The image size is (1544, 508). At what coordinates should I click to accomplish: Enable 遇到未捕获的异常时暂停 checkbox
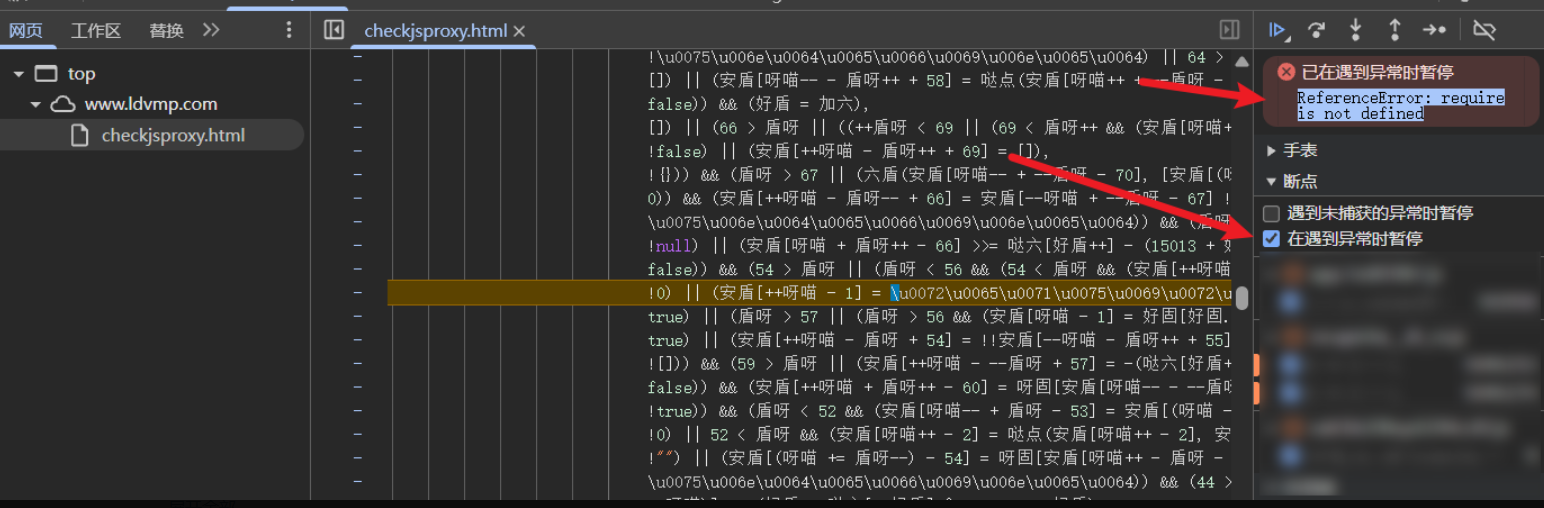(x=1271, y=213)
